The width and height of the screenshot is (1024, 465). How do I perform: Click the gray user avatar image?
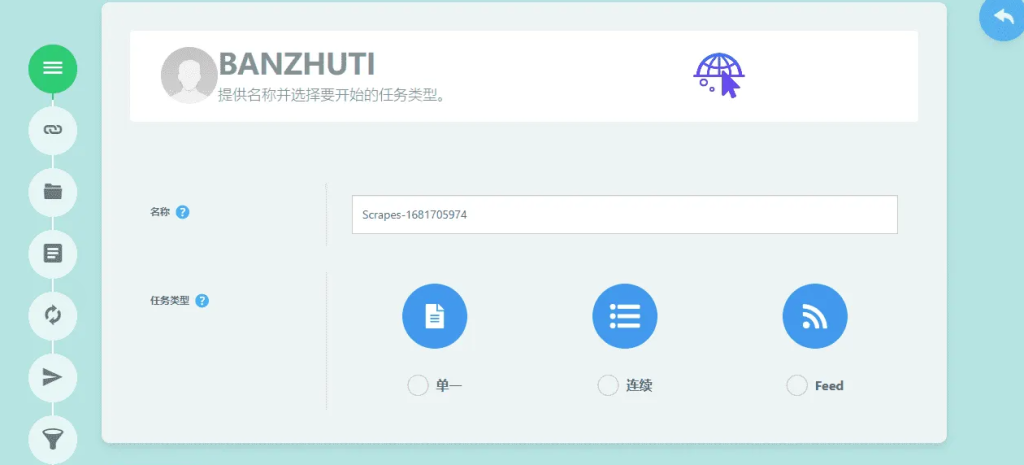[189, 75]
